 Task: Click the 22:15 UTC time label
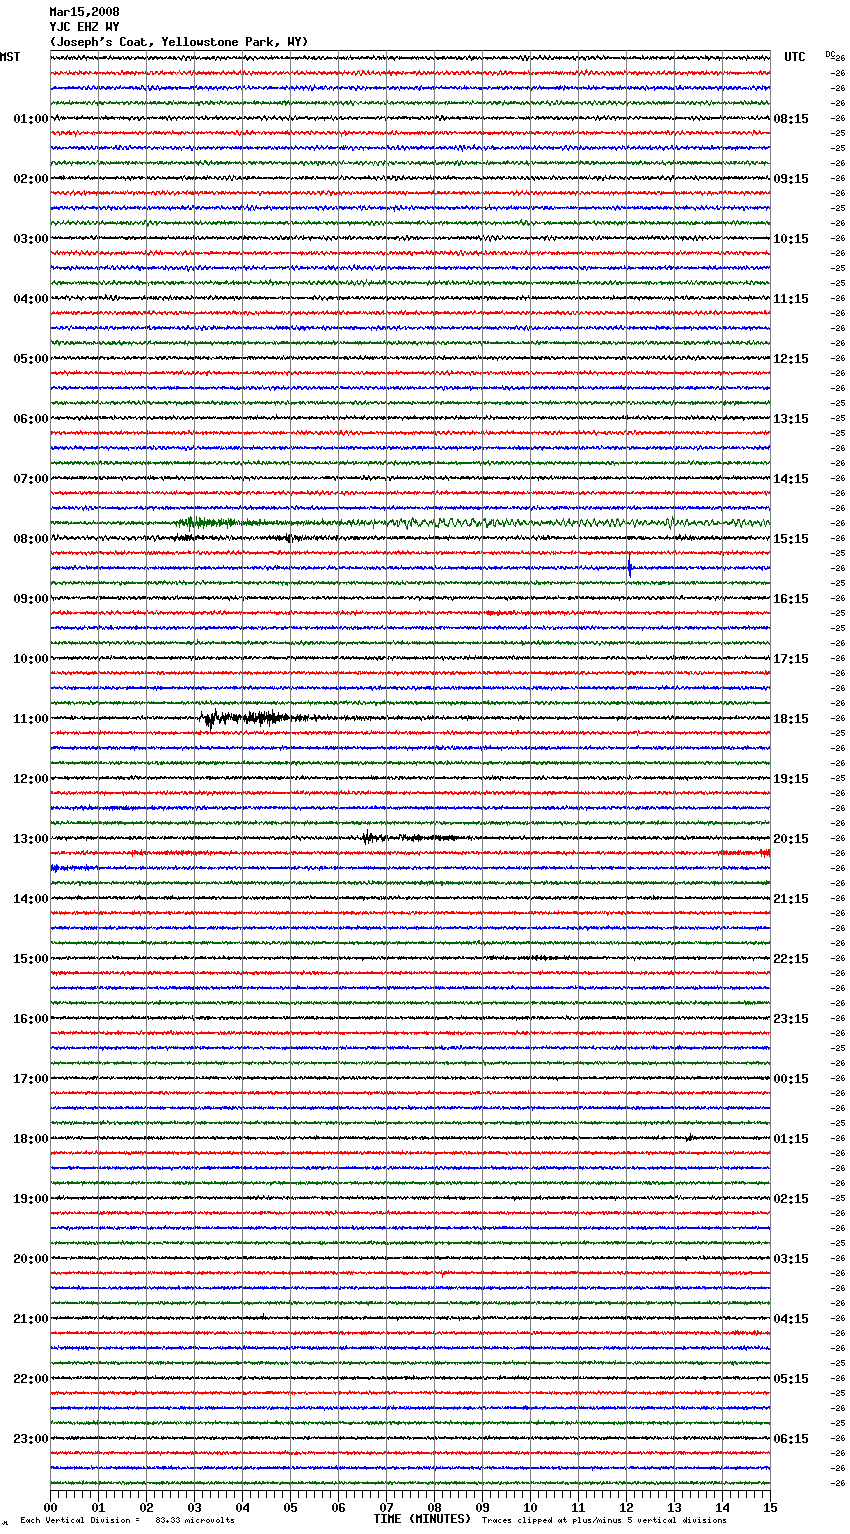pyautogui.click(x=791, y=959)
